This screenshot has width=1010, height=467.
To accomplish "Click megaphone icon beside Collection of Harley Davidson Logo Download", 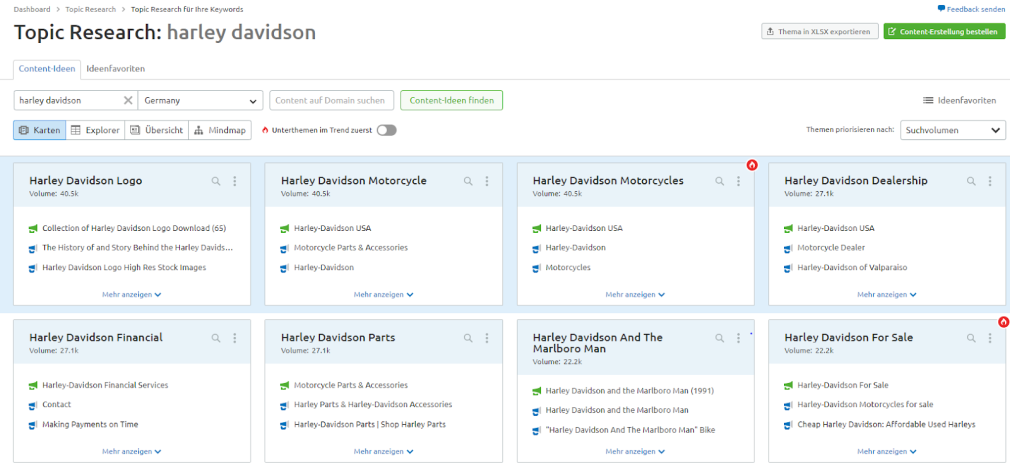I will coord(33,229).
